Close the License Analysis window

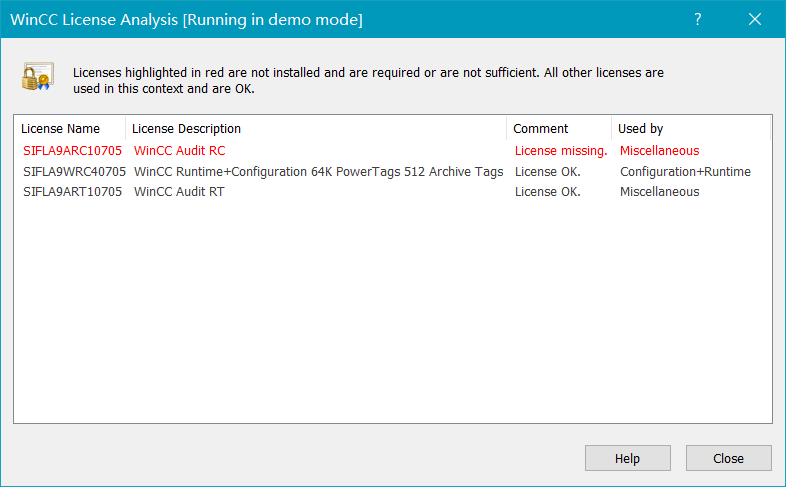(x=756, y=19)
